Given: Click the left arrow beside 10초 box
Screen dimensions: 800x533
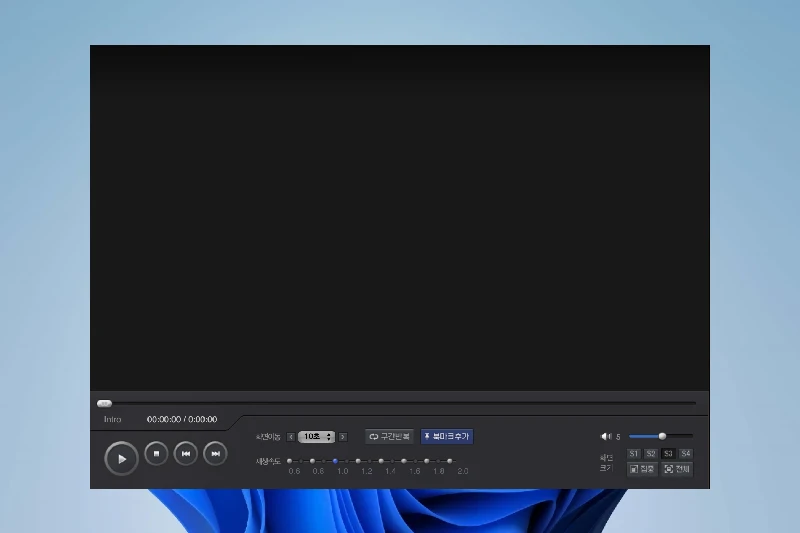Looking at the screenshot, I should (x=291, y=437).
